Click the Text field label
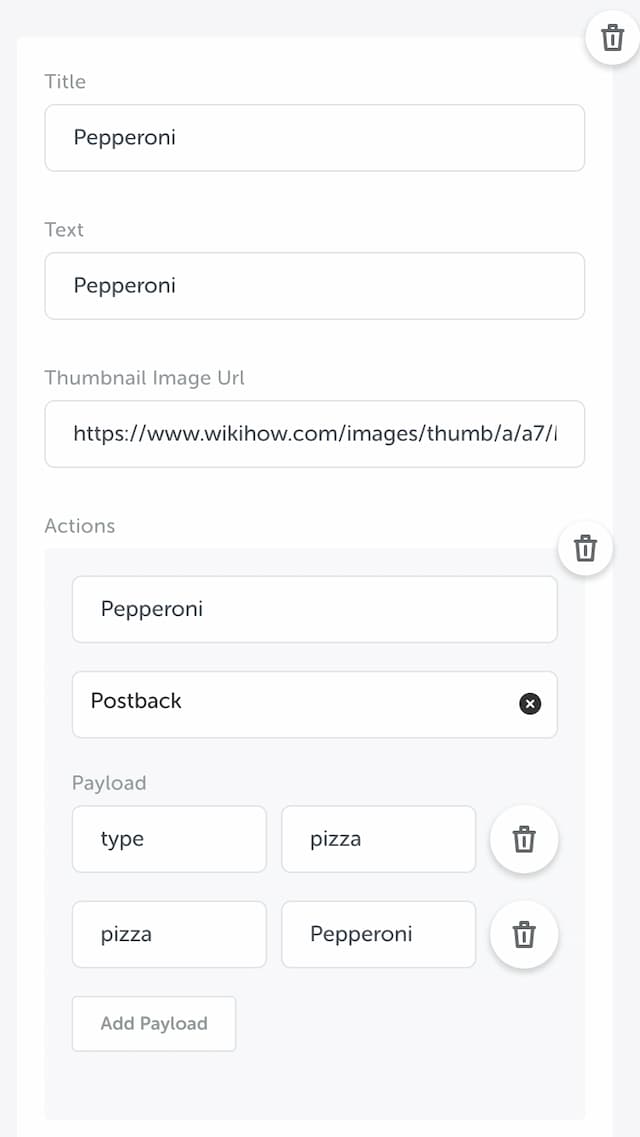This screenshot has width=640, height=1137. (64, 230)
